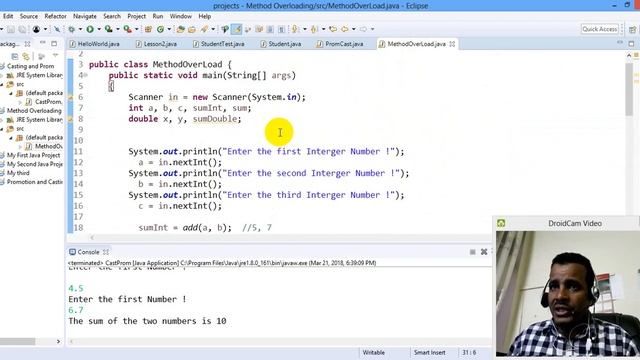Viewport: 640px width, 360px height.
Task: Close the MethodOverLoad.java tab
Action: click(452, 44)
